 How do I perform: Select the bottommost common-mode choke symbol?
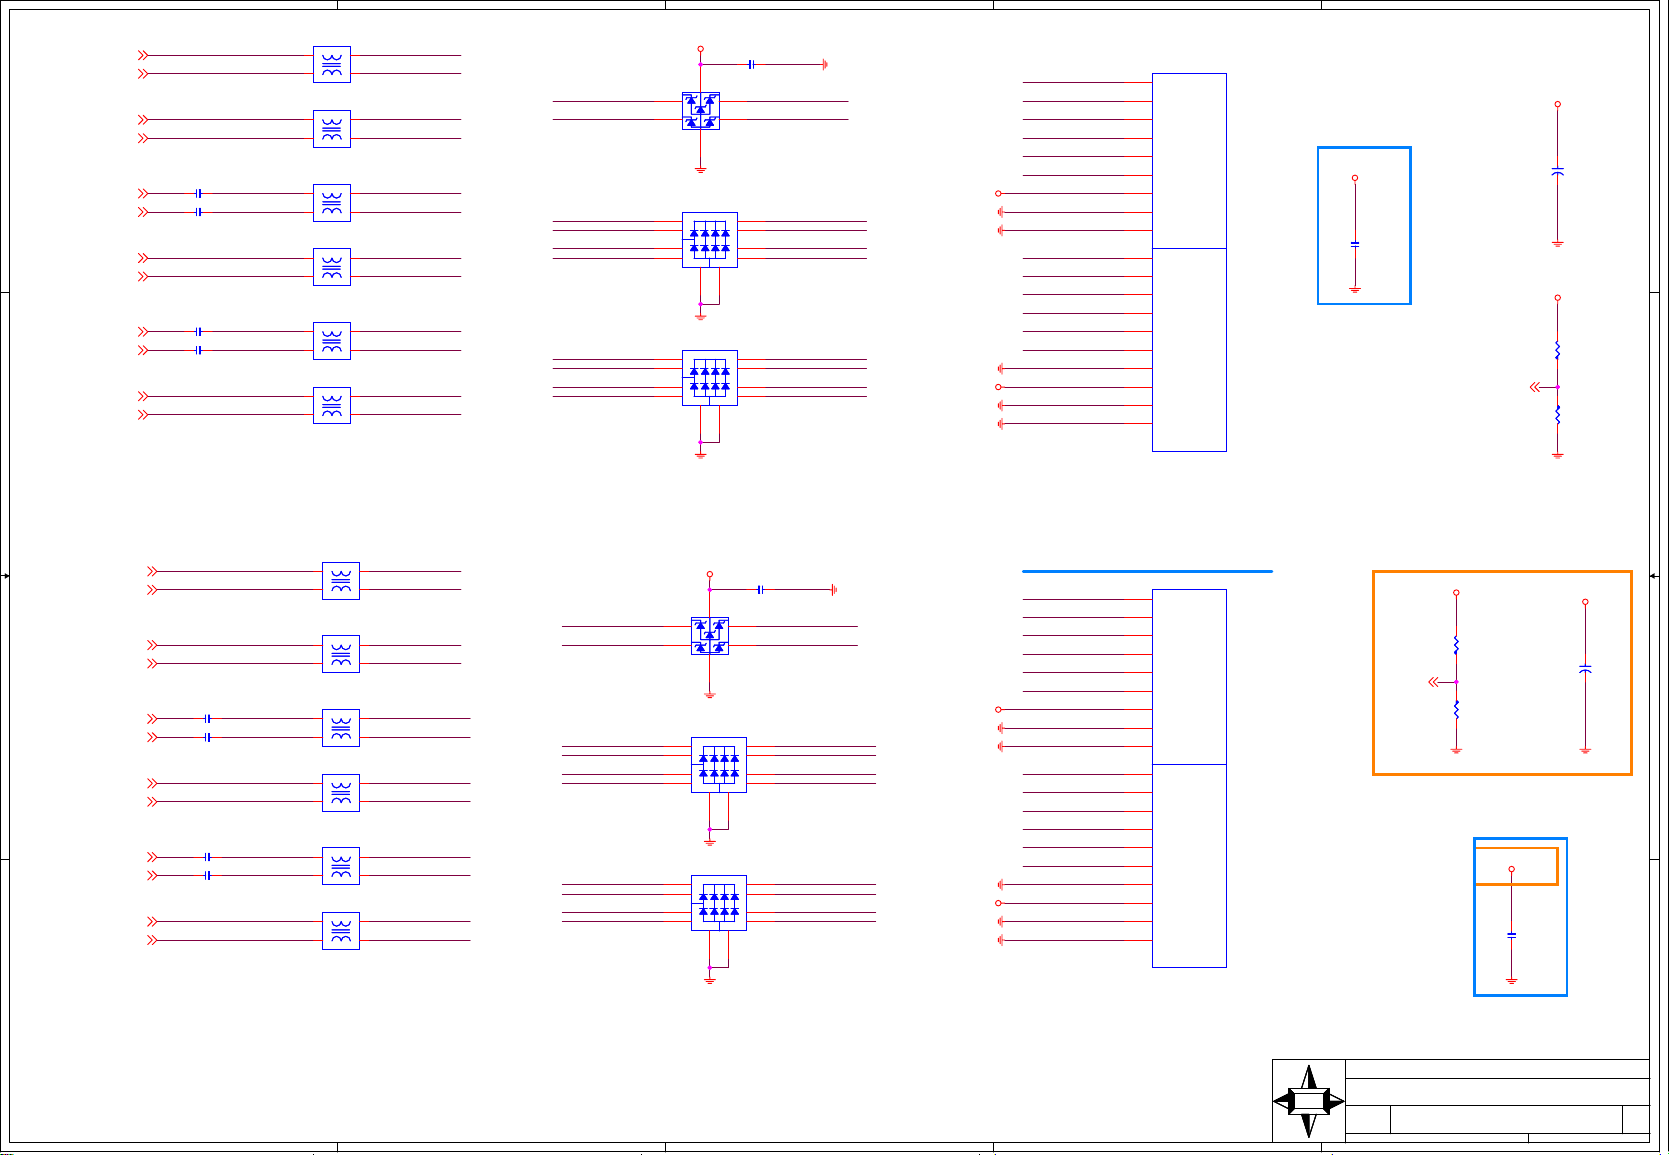coord(341,931)
